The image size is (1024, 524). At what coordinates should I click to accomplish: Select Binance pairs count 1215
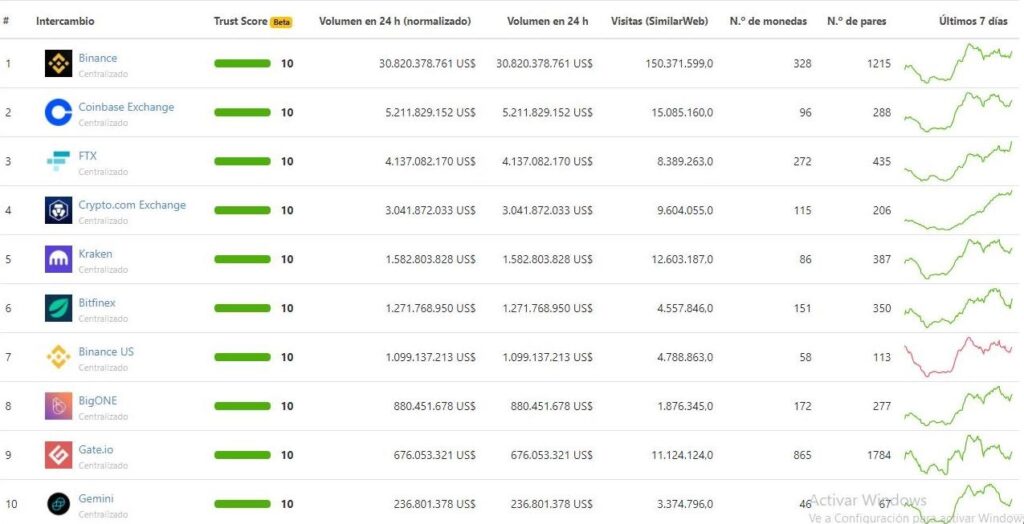(878, 63)
